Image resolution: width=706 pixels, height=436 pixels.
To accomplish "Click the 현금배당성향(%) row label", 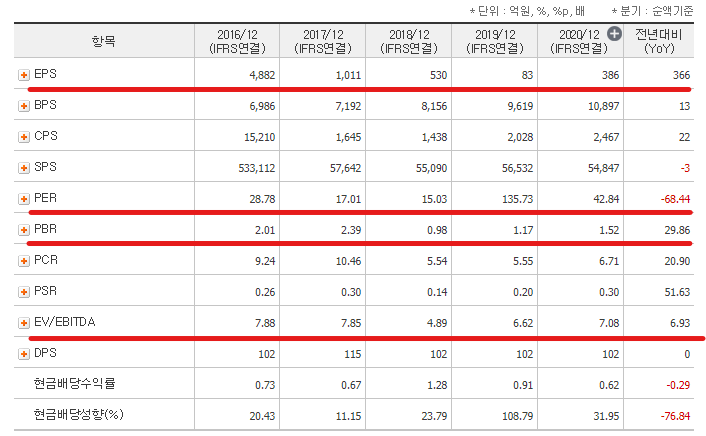I will coord(78,414).
